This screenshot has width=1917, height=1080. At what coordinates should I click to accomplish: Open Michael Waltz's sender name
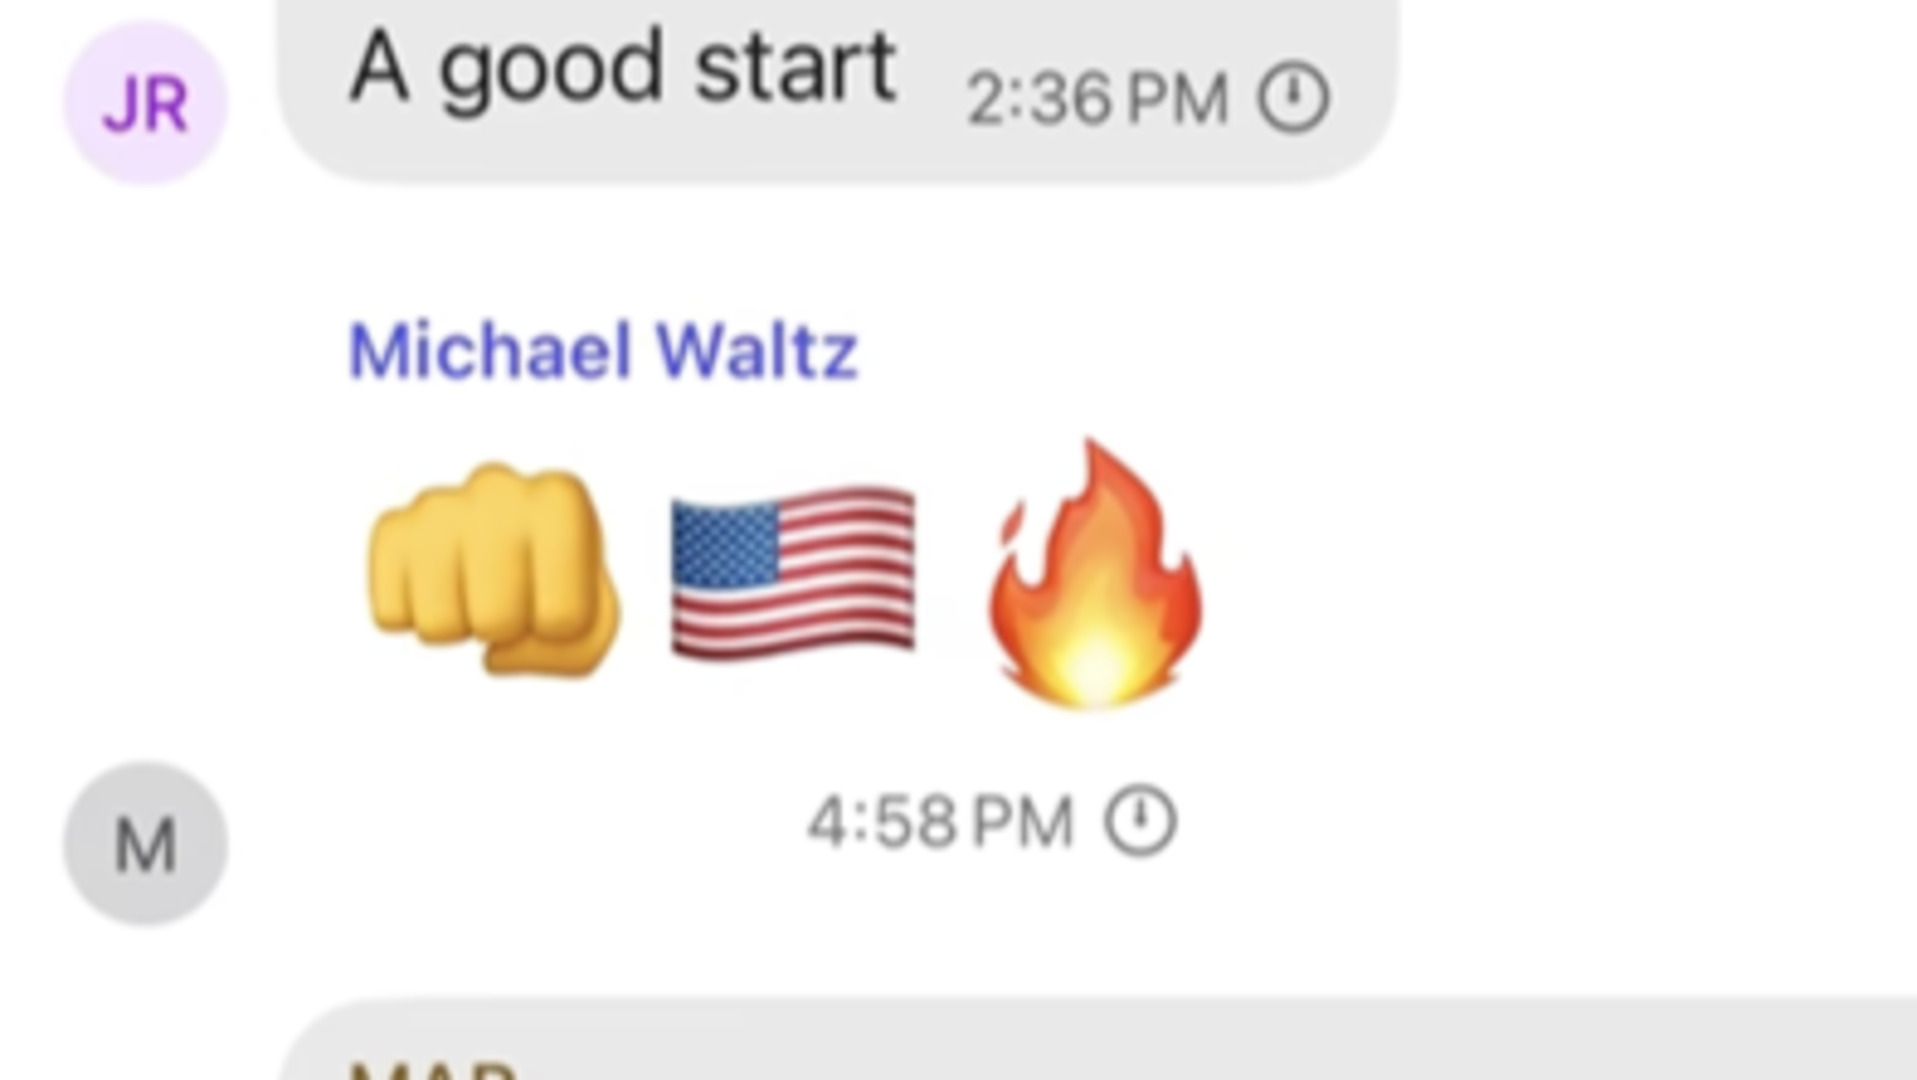[x=603, y=351]
